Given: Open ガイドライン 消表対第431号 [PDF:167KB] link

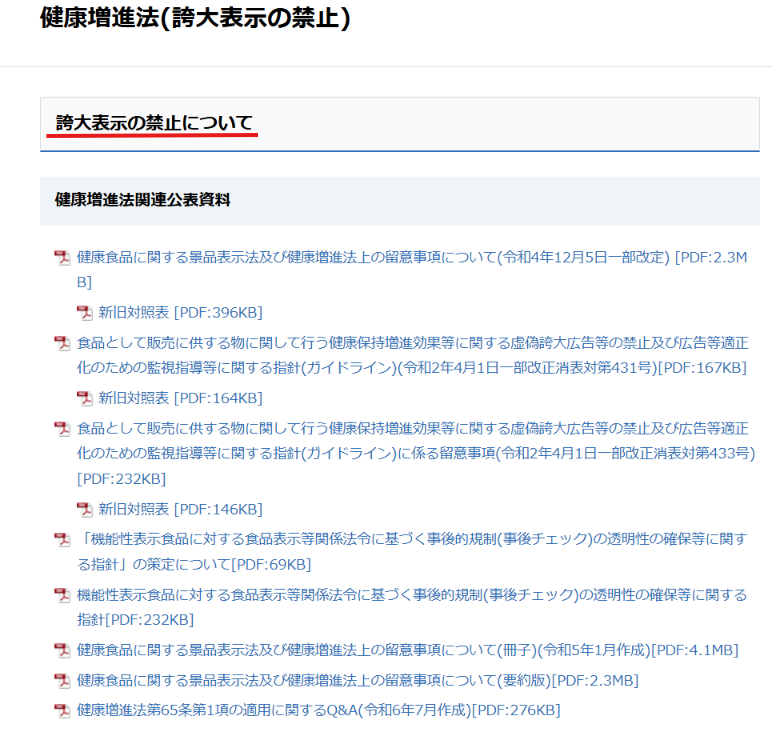Looking at the screenshot, I should [412, 355].
